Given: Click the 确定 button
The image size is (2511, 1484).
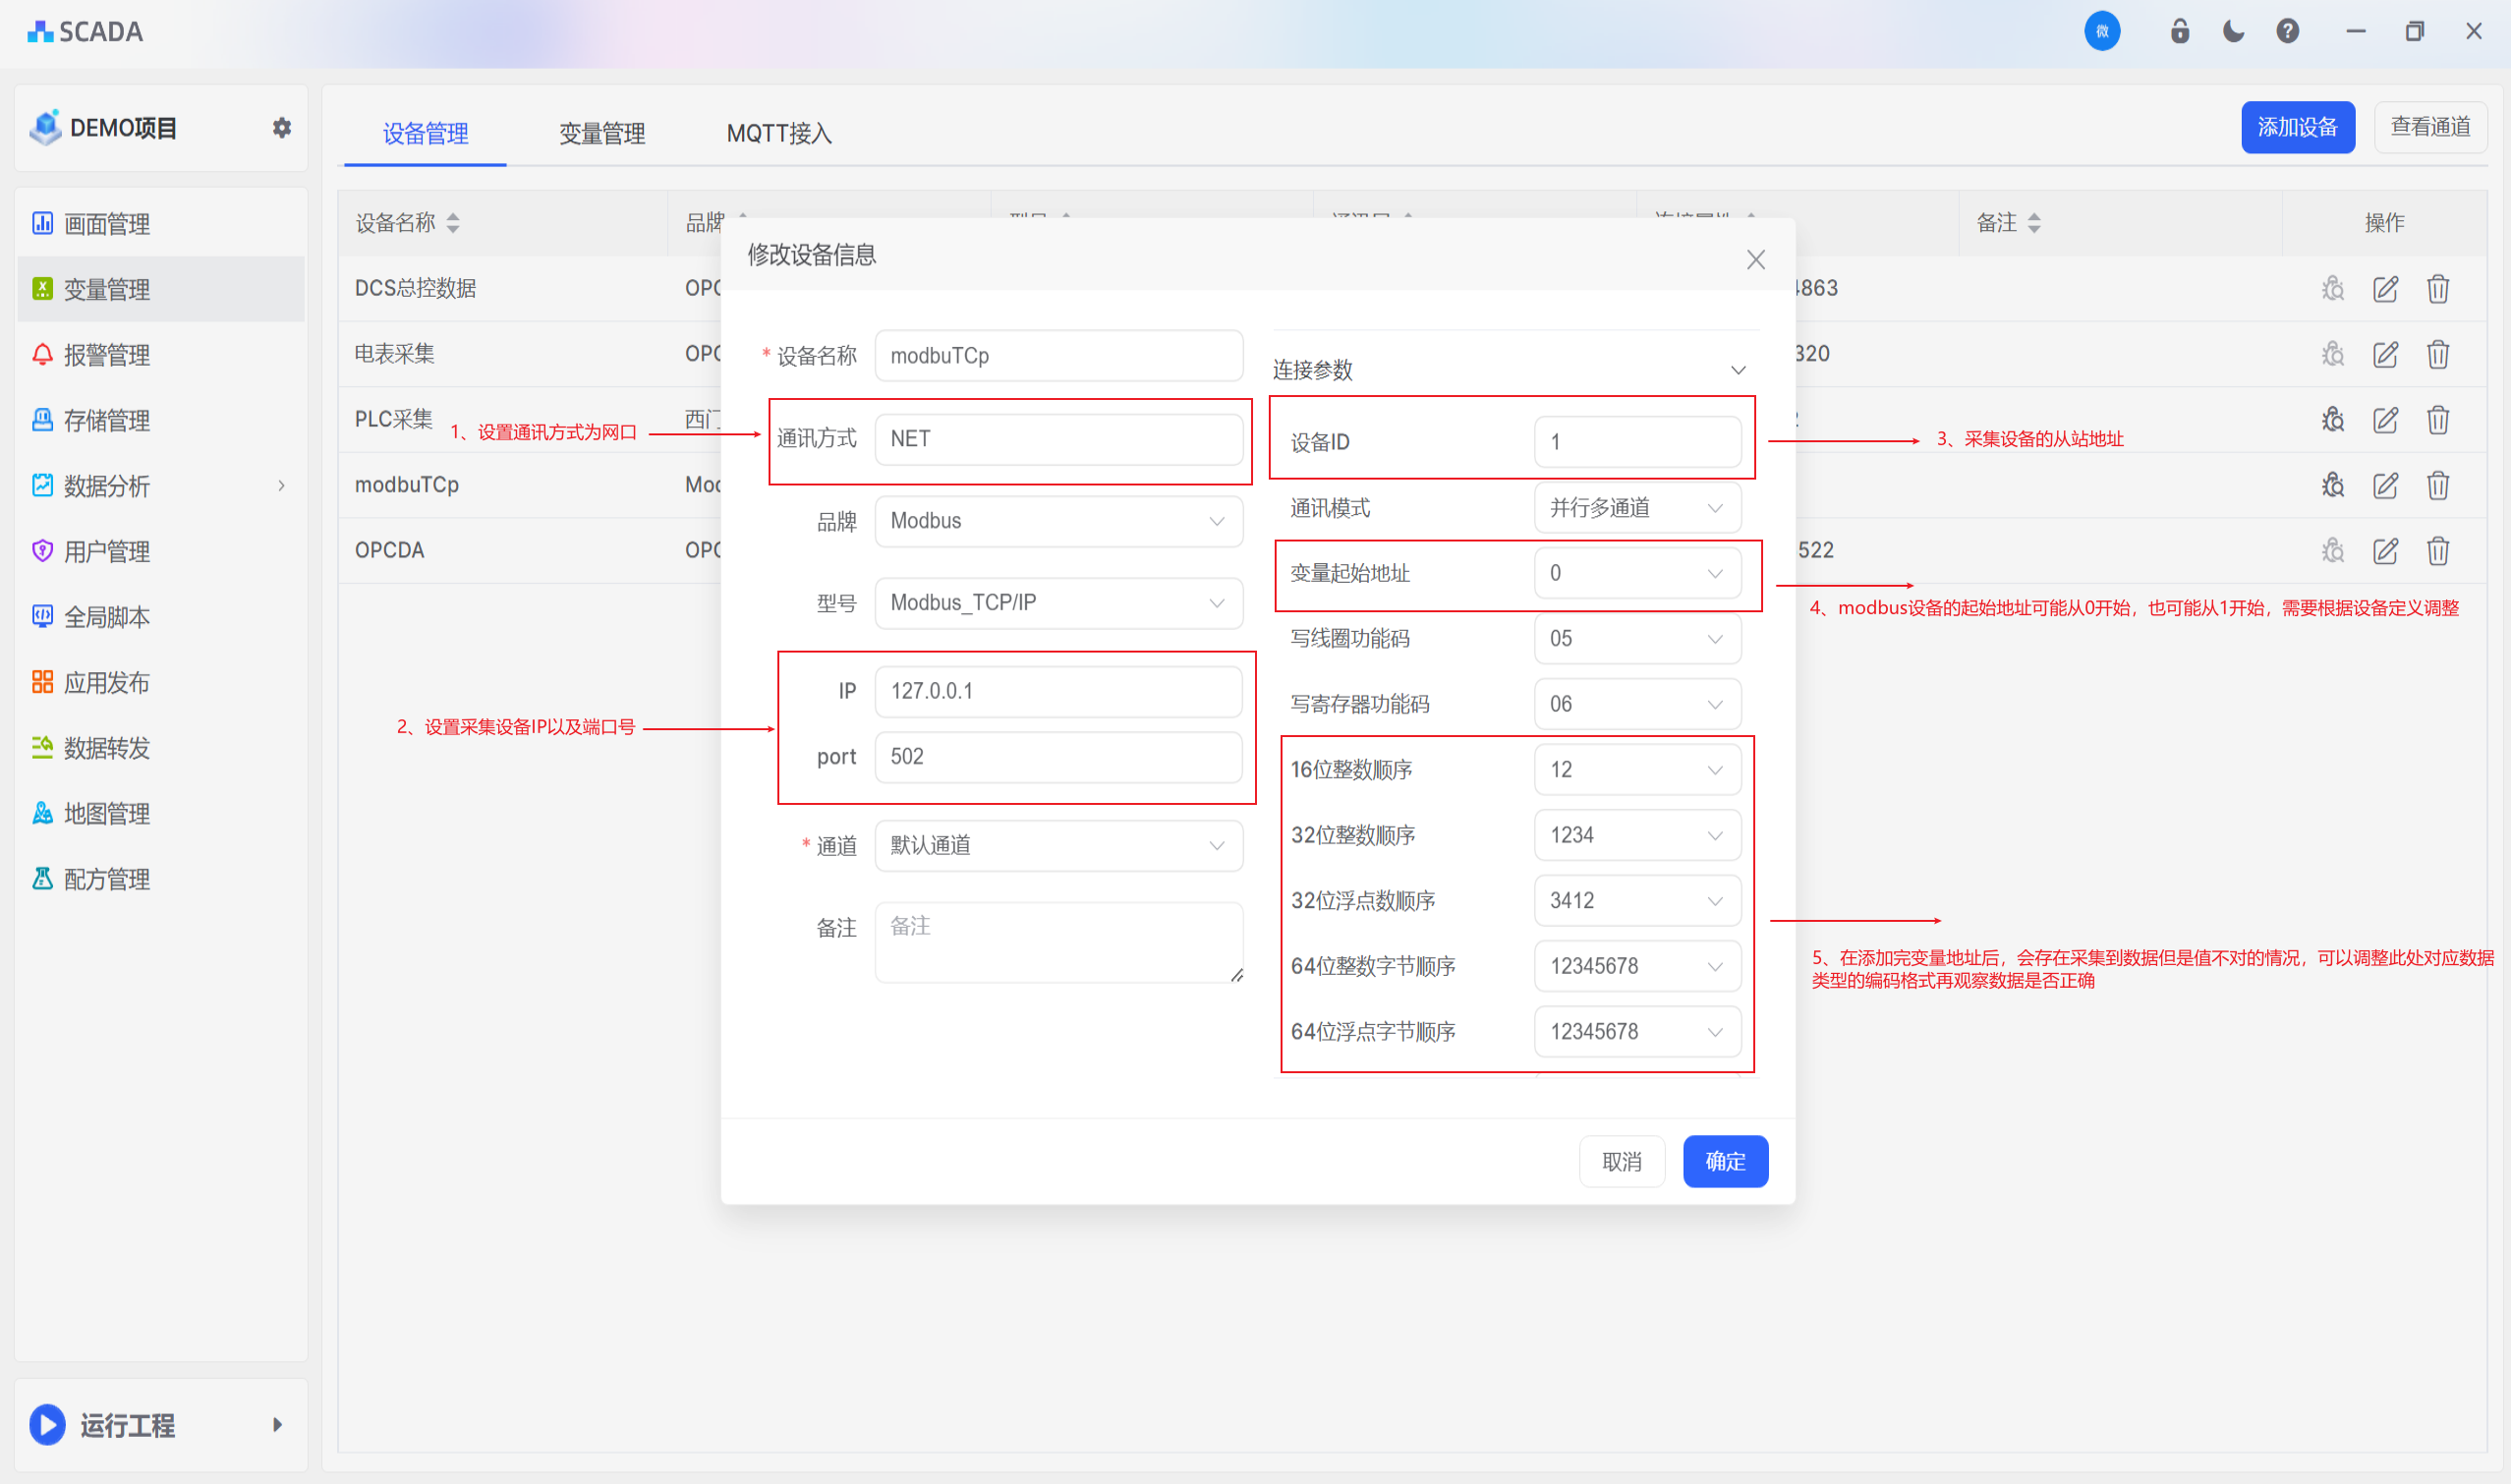Looking at the screenshot, I should 1725,1161.
